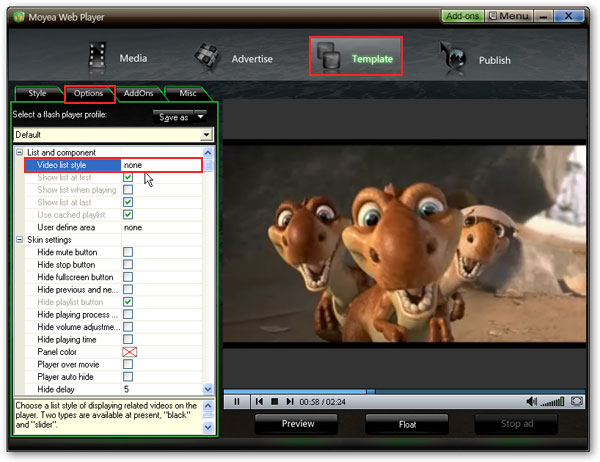The width and height of the screenshot is (600, 462).
Task: Enable Hide previous and next checkbox
Action: pyautogui.click(x=128, y=289)
